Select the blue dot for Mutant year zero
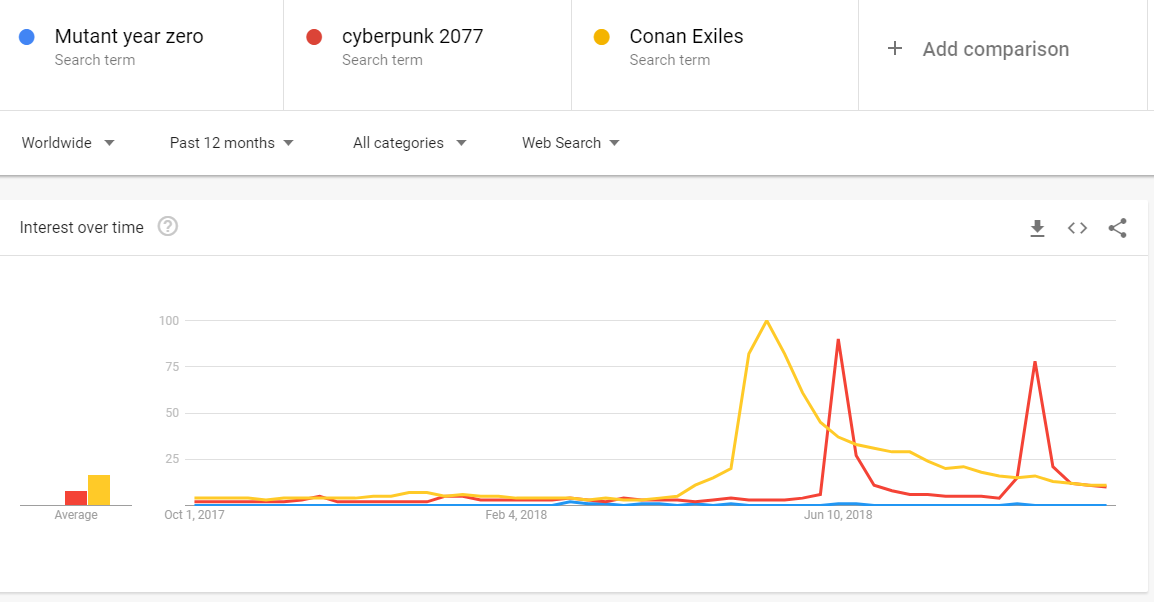This screenshot has width=1154, height=602. click(x=26, y=37)
